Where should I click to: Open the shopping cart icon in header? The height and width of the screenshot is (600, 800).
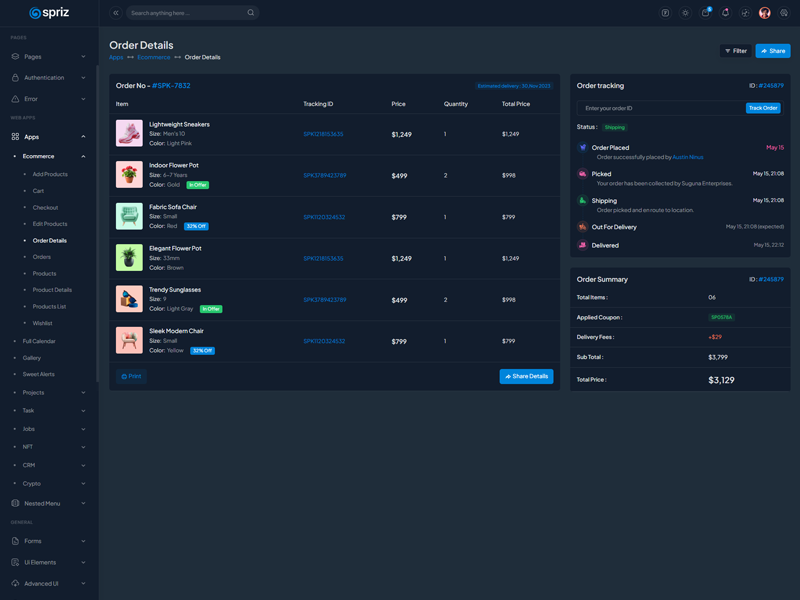pyautogui.click(x=705, y=13)
